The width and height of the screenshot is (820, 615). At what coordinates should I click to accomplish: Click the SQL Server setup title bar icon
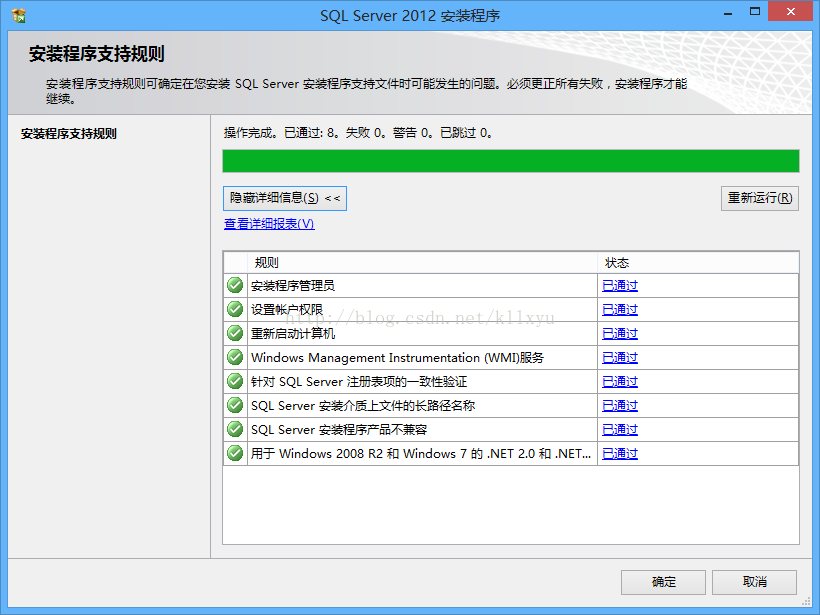pos(18,16)
